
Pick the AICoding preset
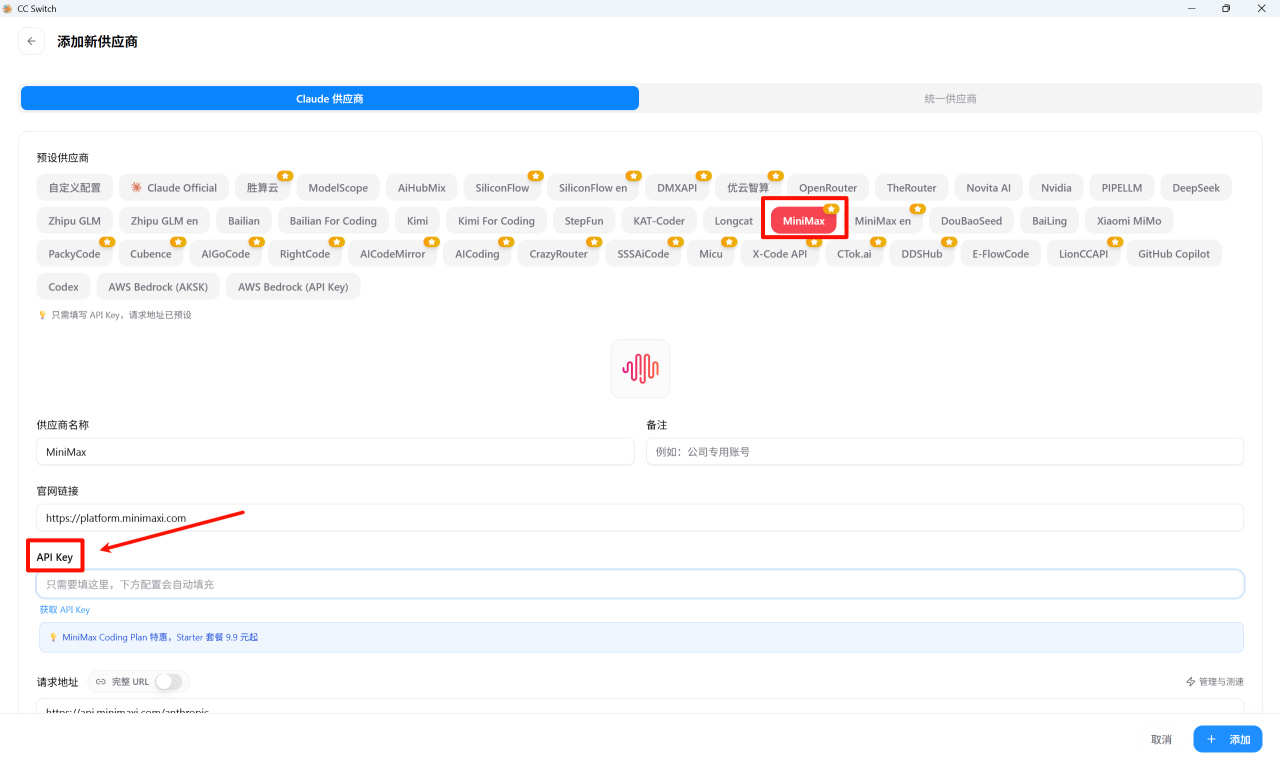point(477,254)
